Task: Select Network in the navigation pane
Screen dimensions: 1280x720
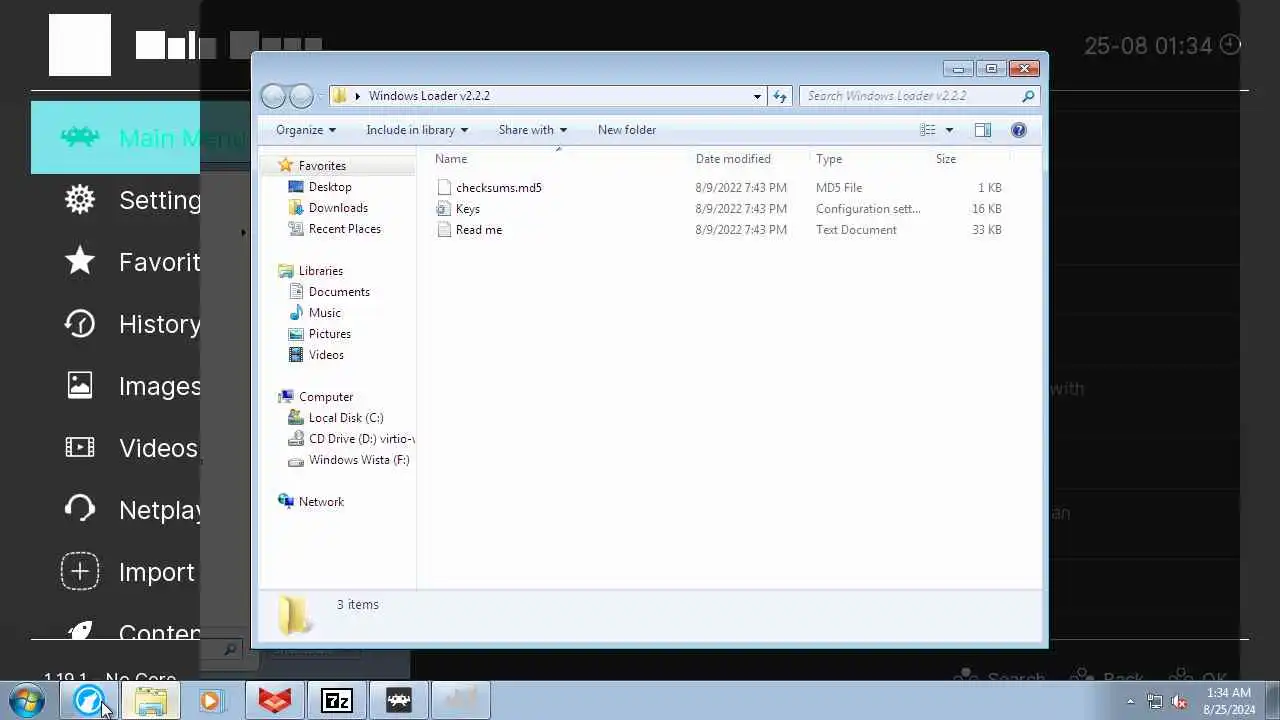Action: click(321, 502)
